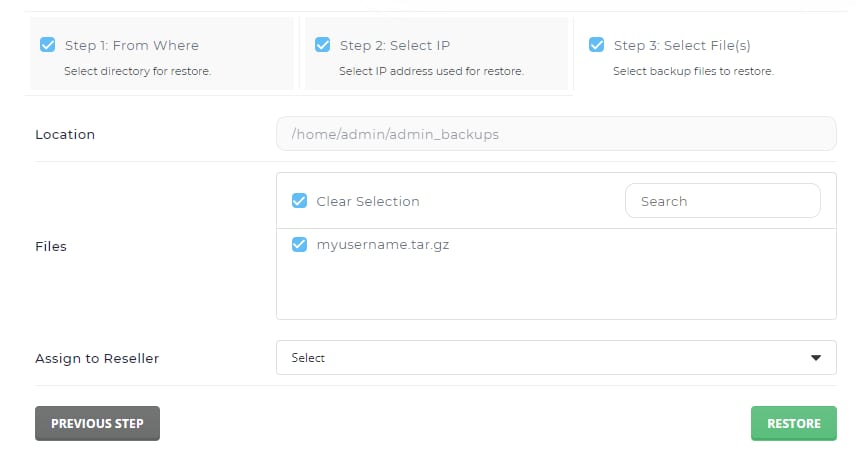The image size is (860, 474).
Task: Uncheck the myusername.tar.gz file checkbox
Action: [299, 244]
